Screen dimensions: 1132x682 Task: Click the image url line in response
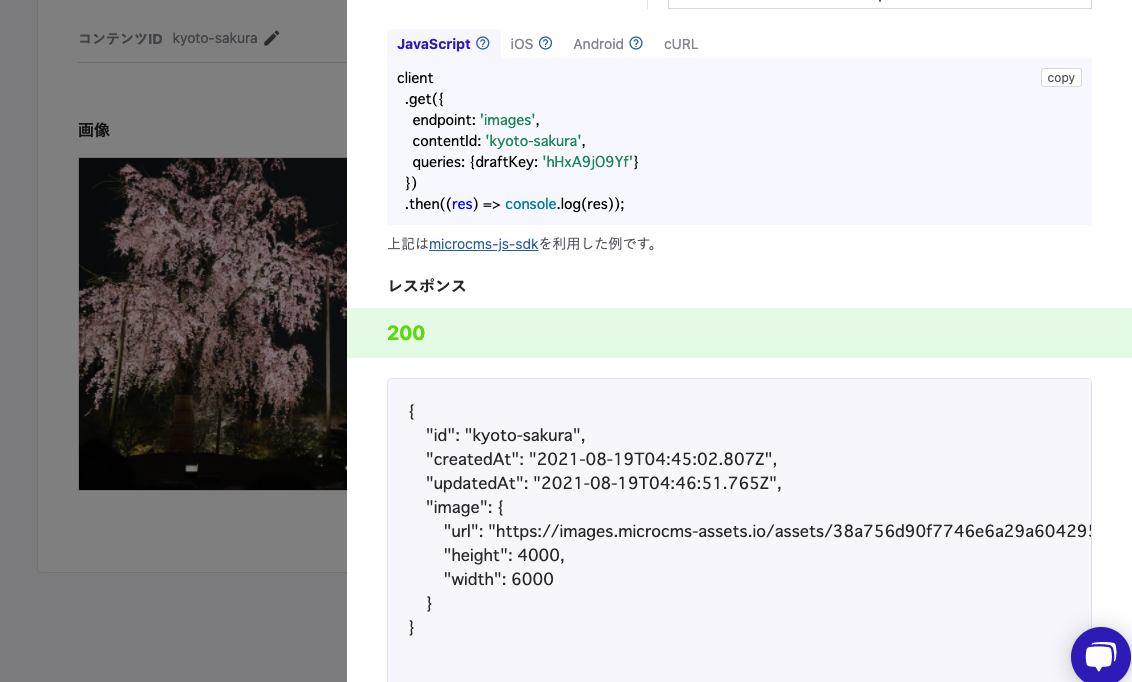coord(767,531)
